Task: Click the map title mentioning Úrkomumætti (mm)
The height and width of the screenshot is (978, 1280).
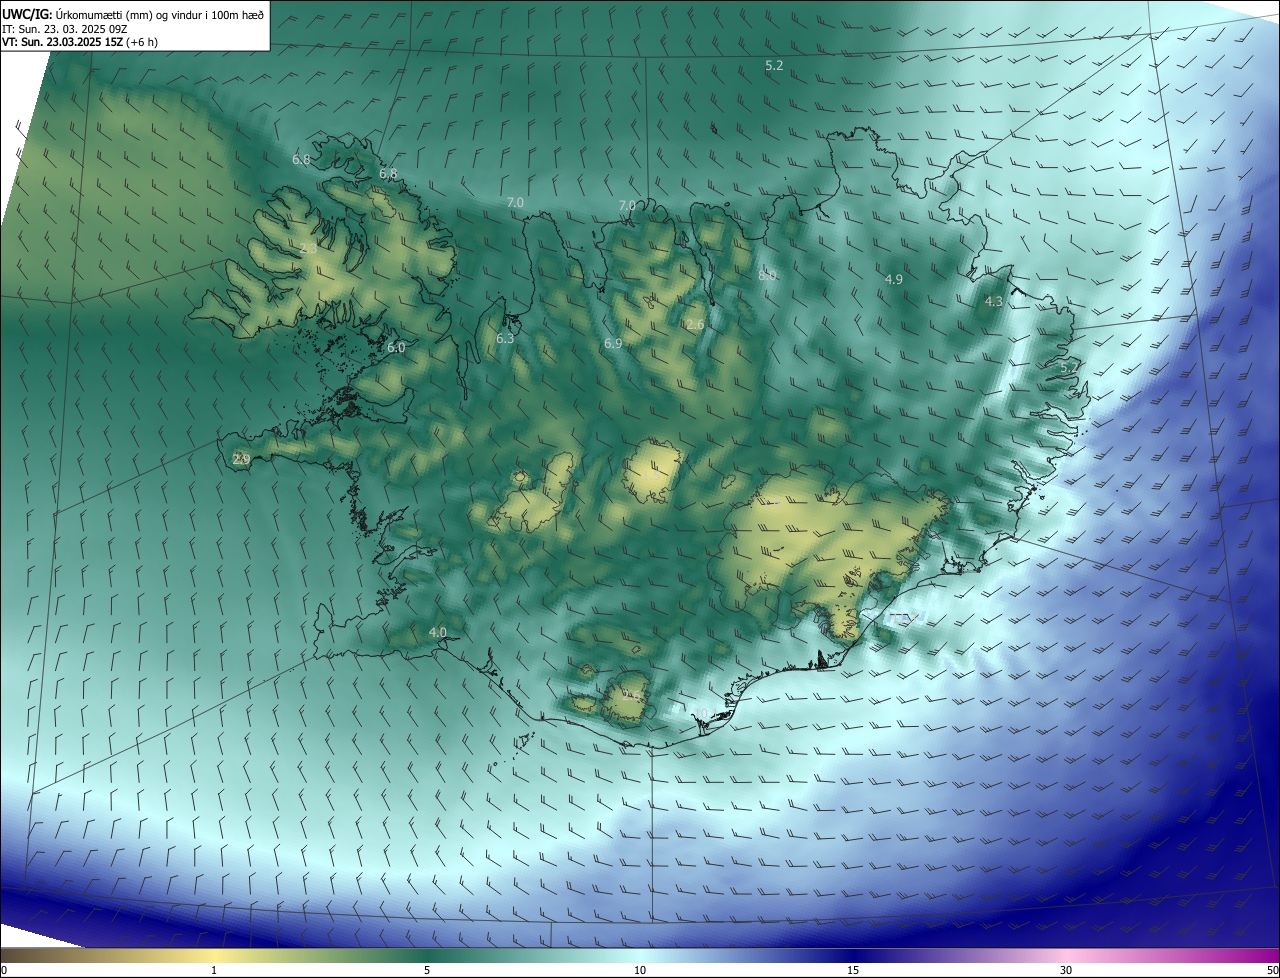Action: (x=134, y=13)
